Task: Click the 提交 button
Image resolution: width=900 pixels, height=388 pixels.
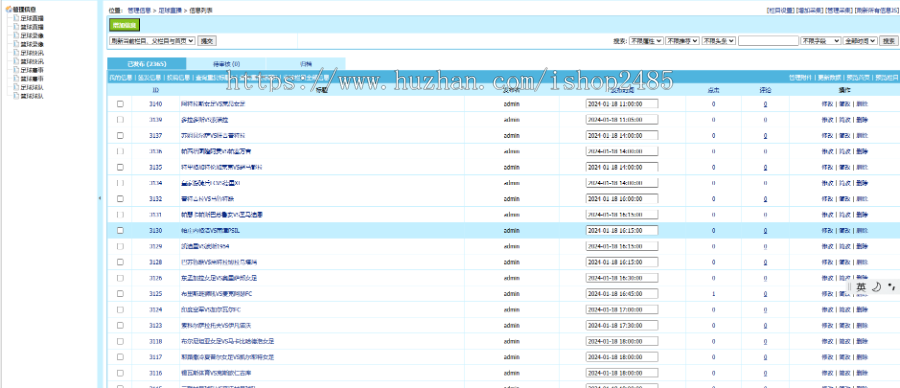Action: click(207, 41)
